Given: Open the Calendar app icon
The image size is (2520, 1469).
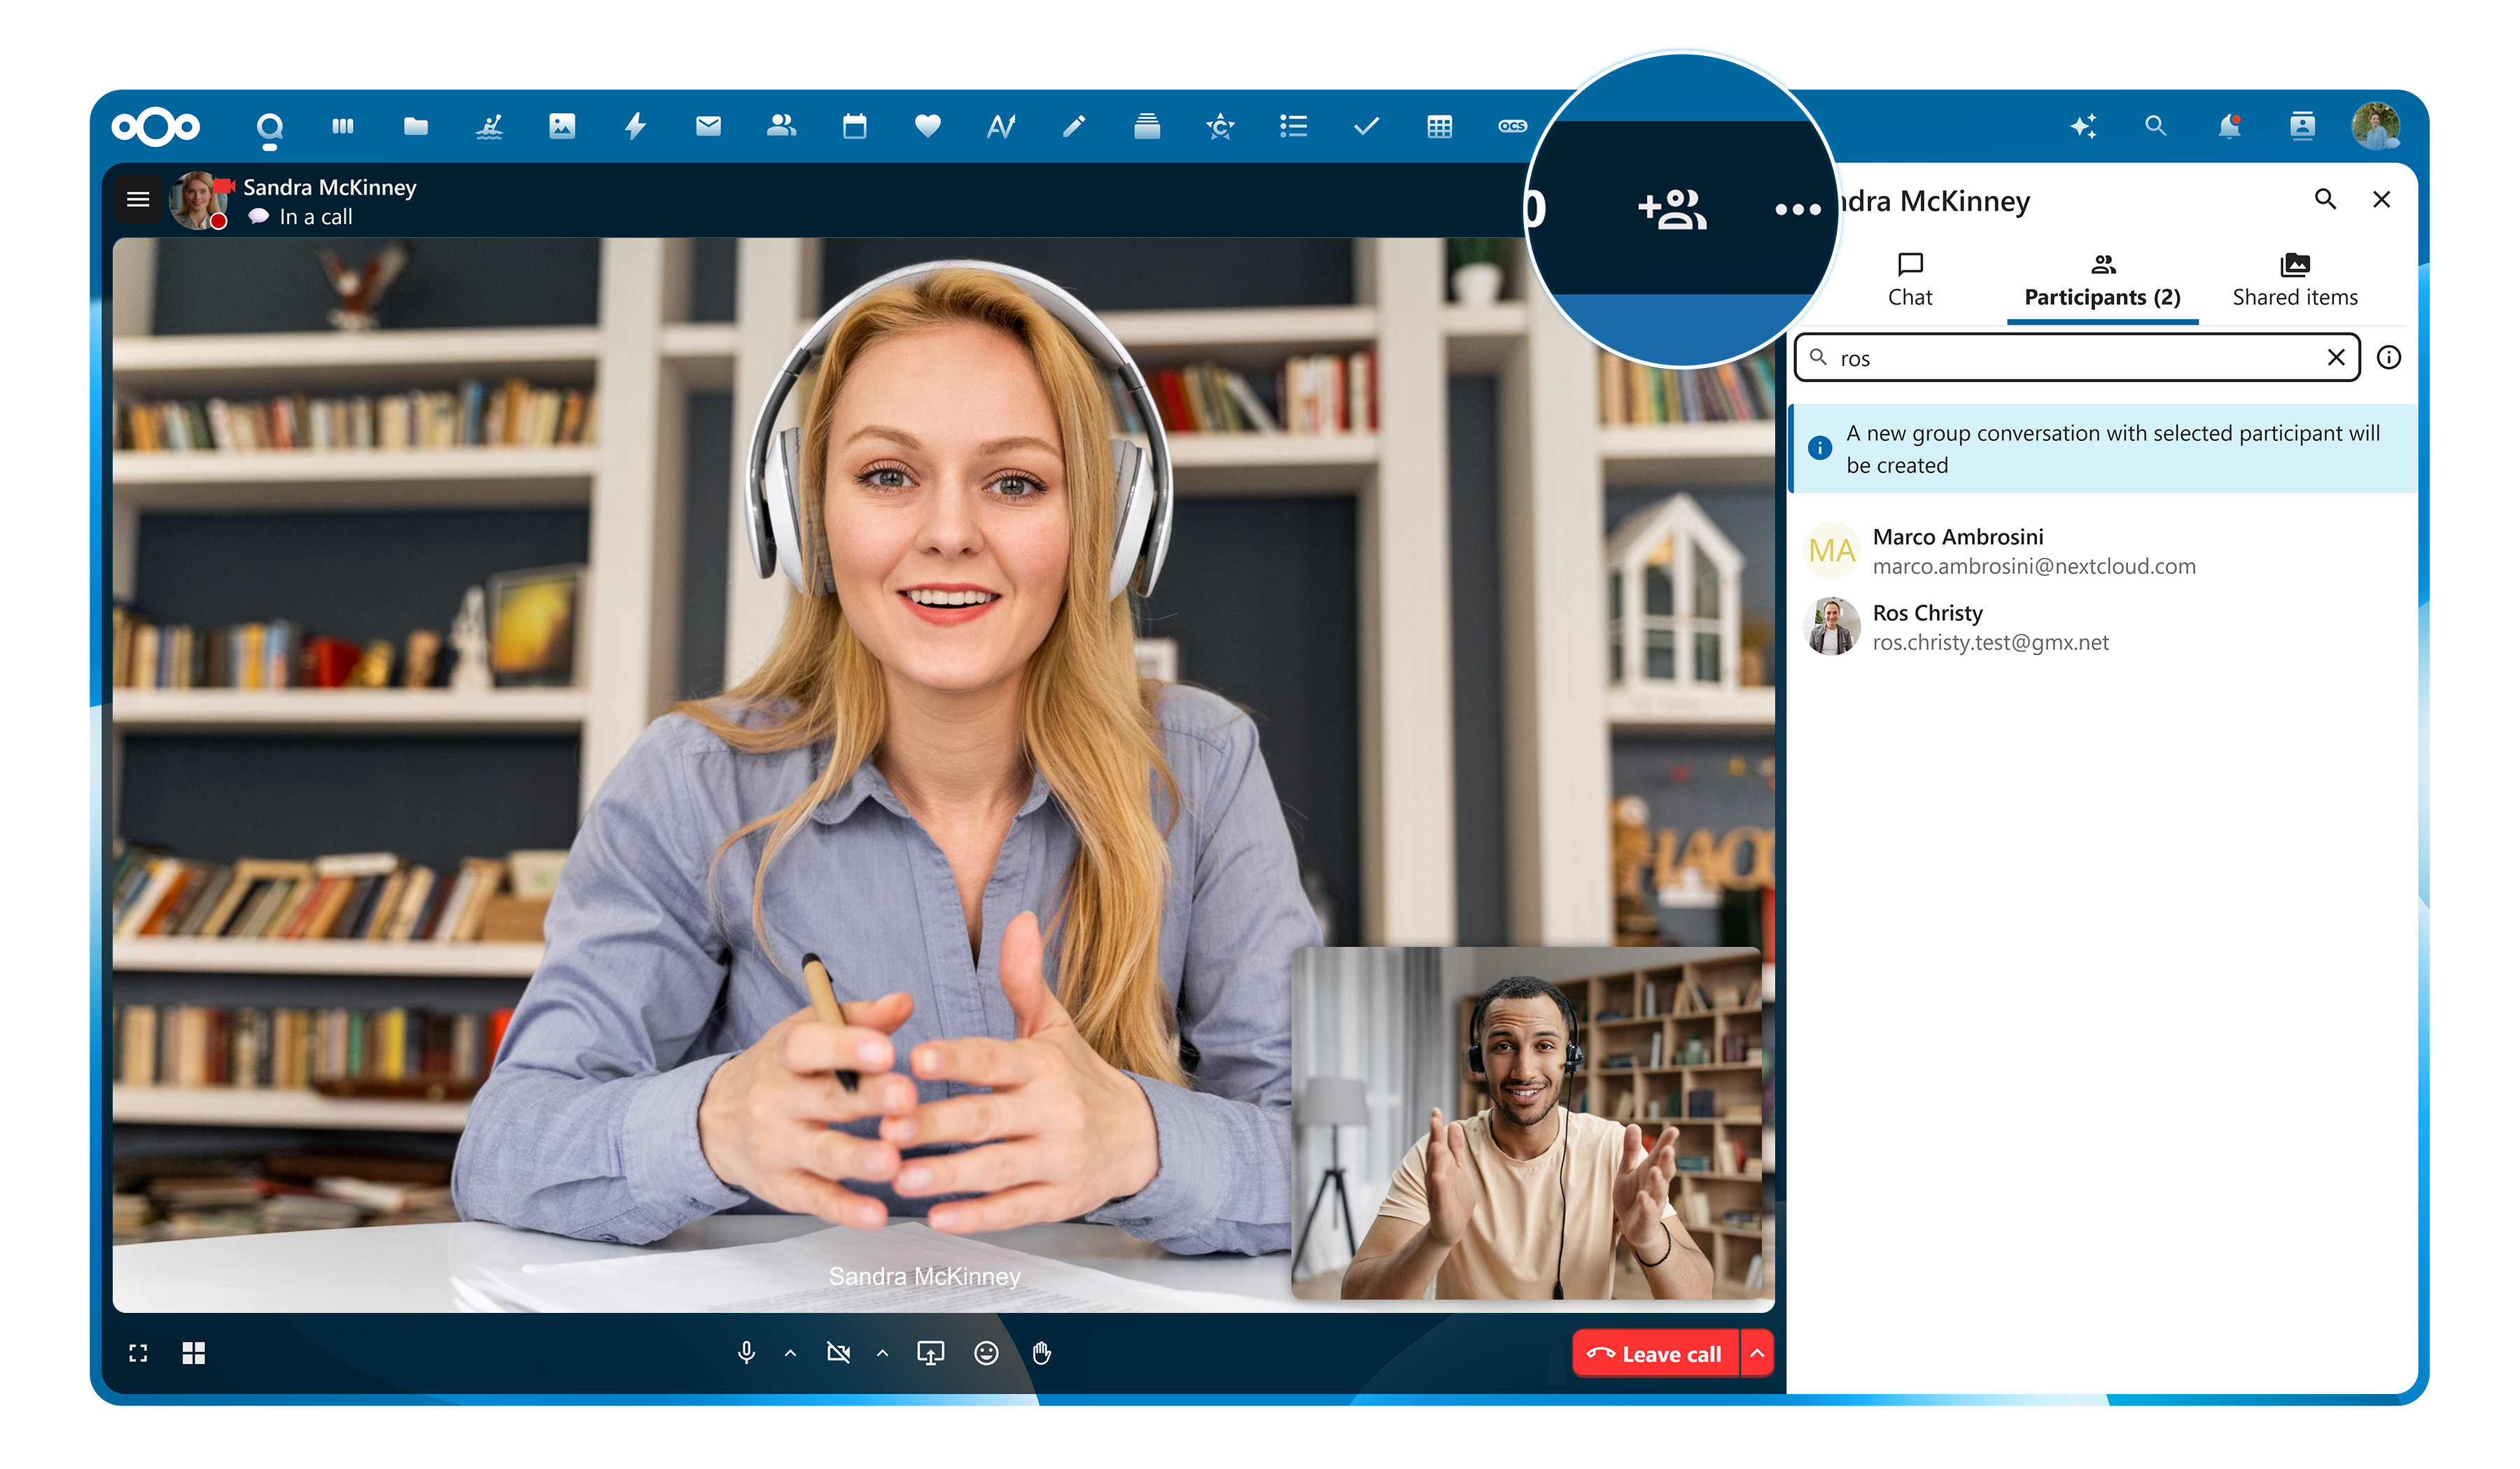Looking at the screenshot, I should (855, 126).
